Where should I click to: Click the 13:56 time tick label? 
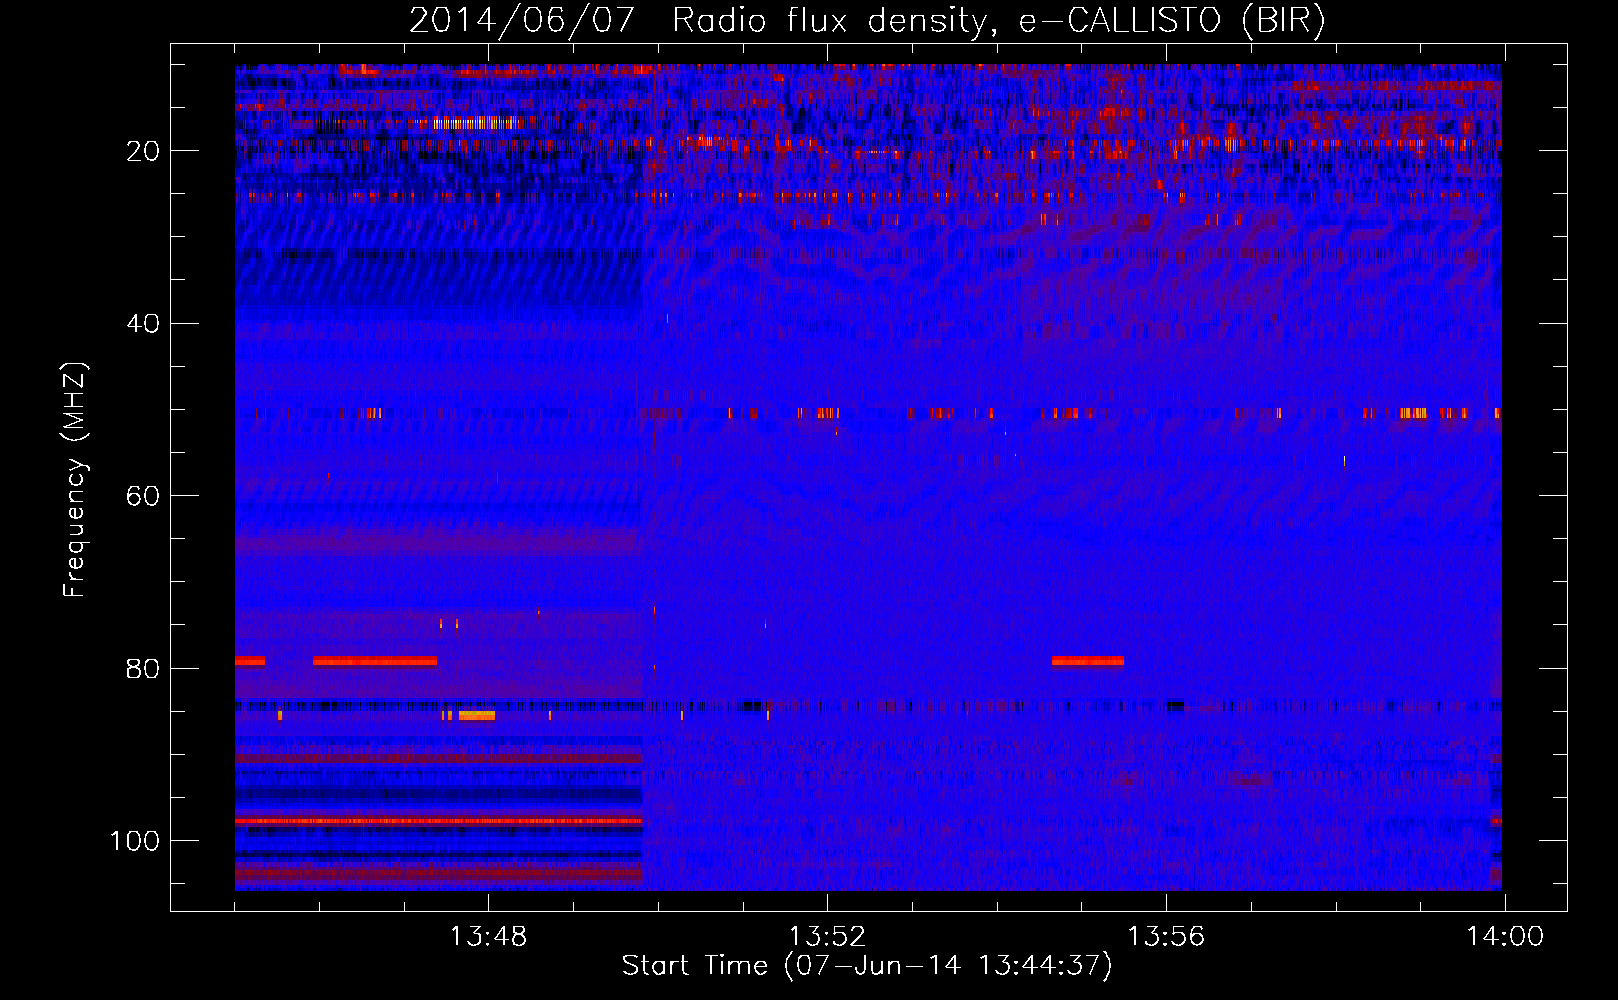[1166, 937]
